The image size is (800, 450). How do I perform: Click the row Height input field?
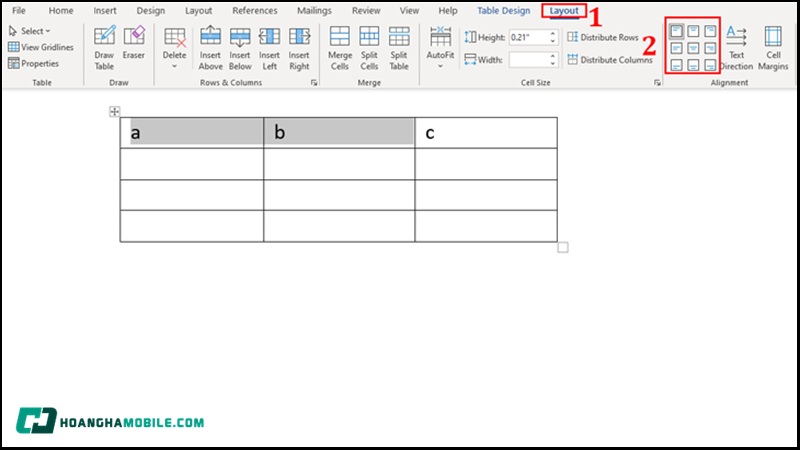tap(528, 37)
